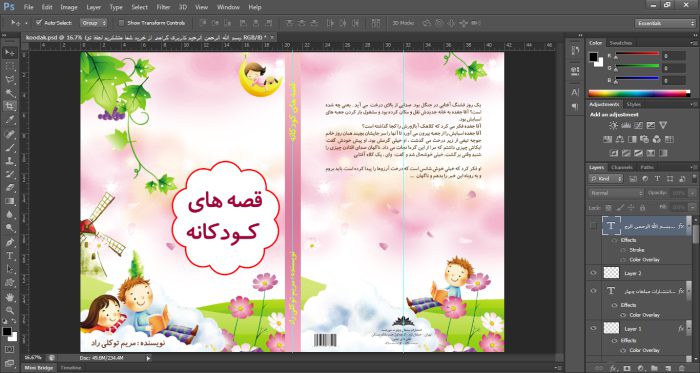
Task: Open the Character panel icon
Action: click(575, 92)
